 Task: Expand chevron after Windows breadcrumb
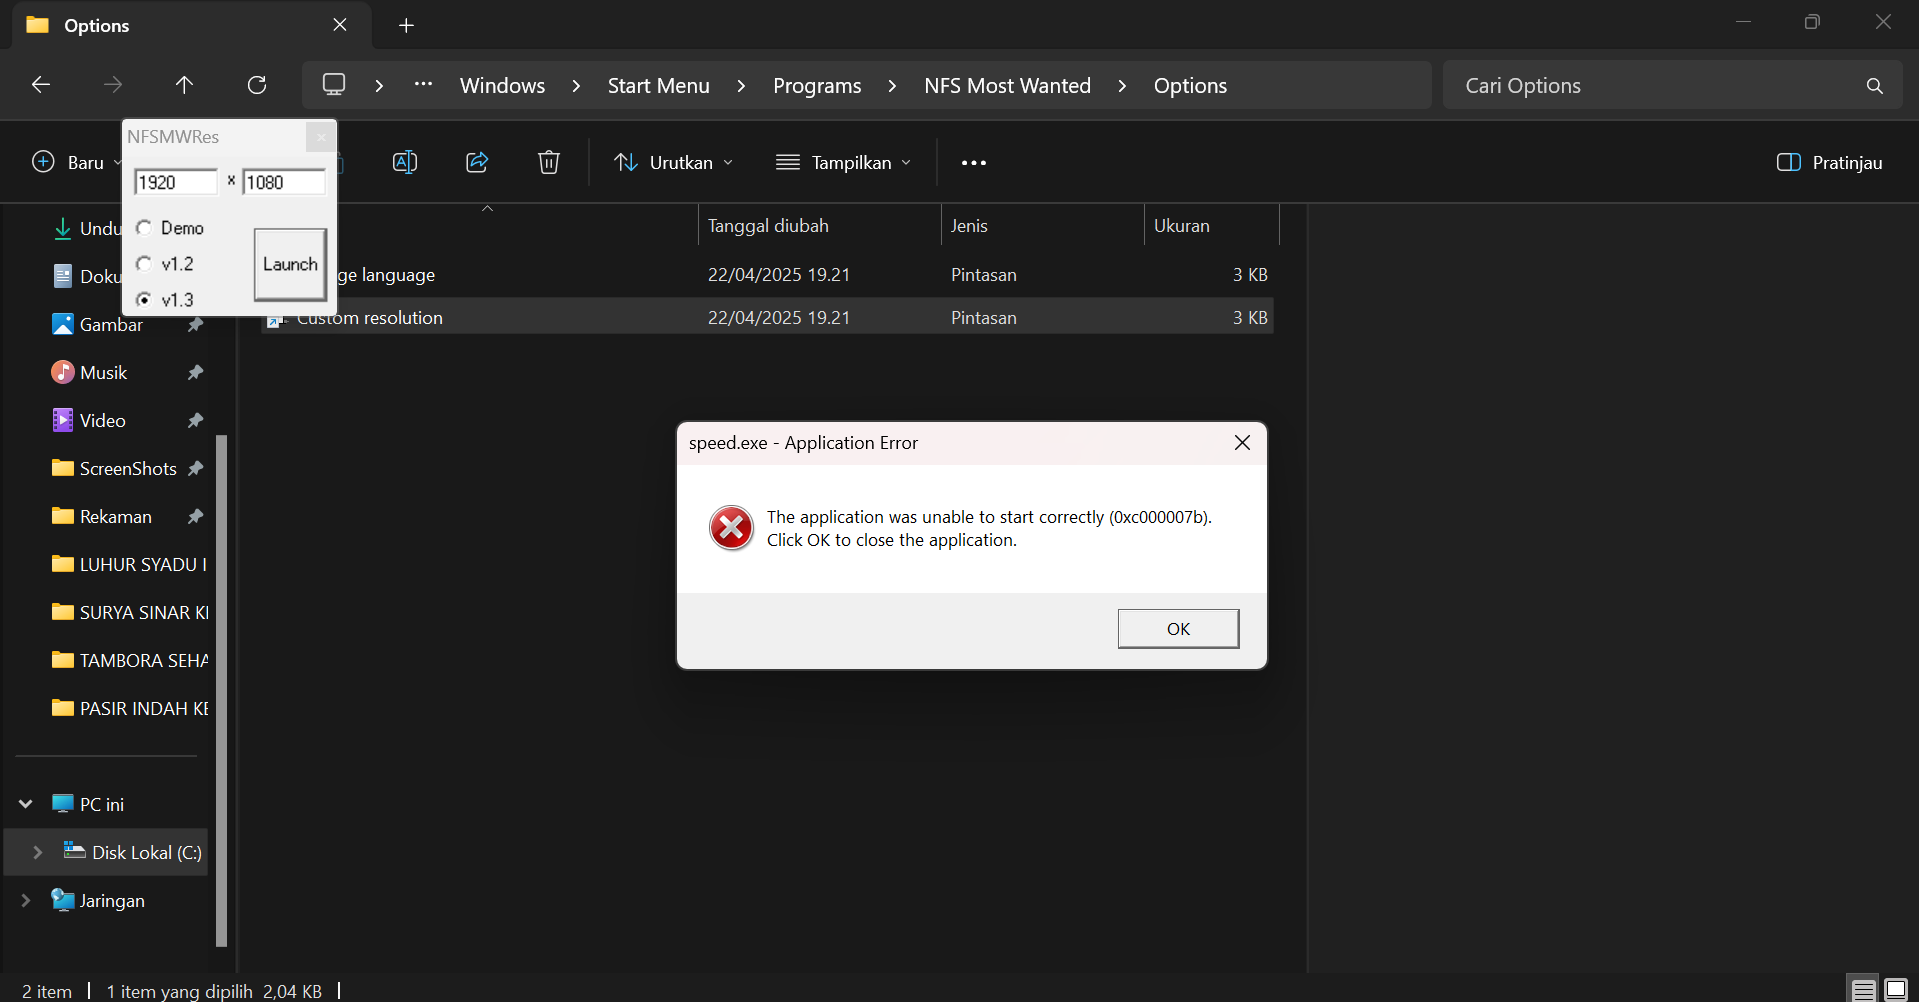pos(576,86)
